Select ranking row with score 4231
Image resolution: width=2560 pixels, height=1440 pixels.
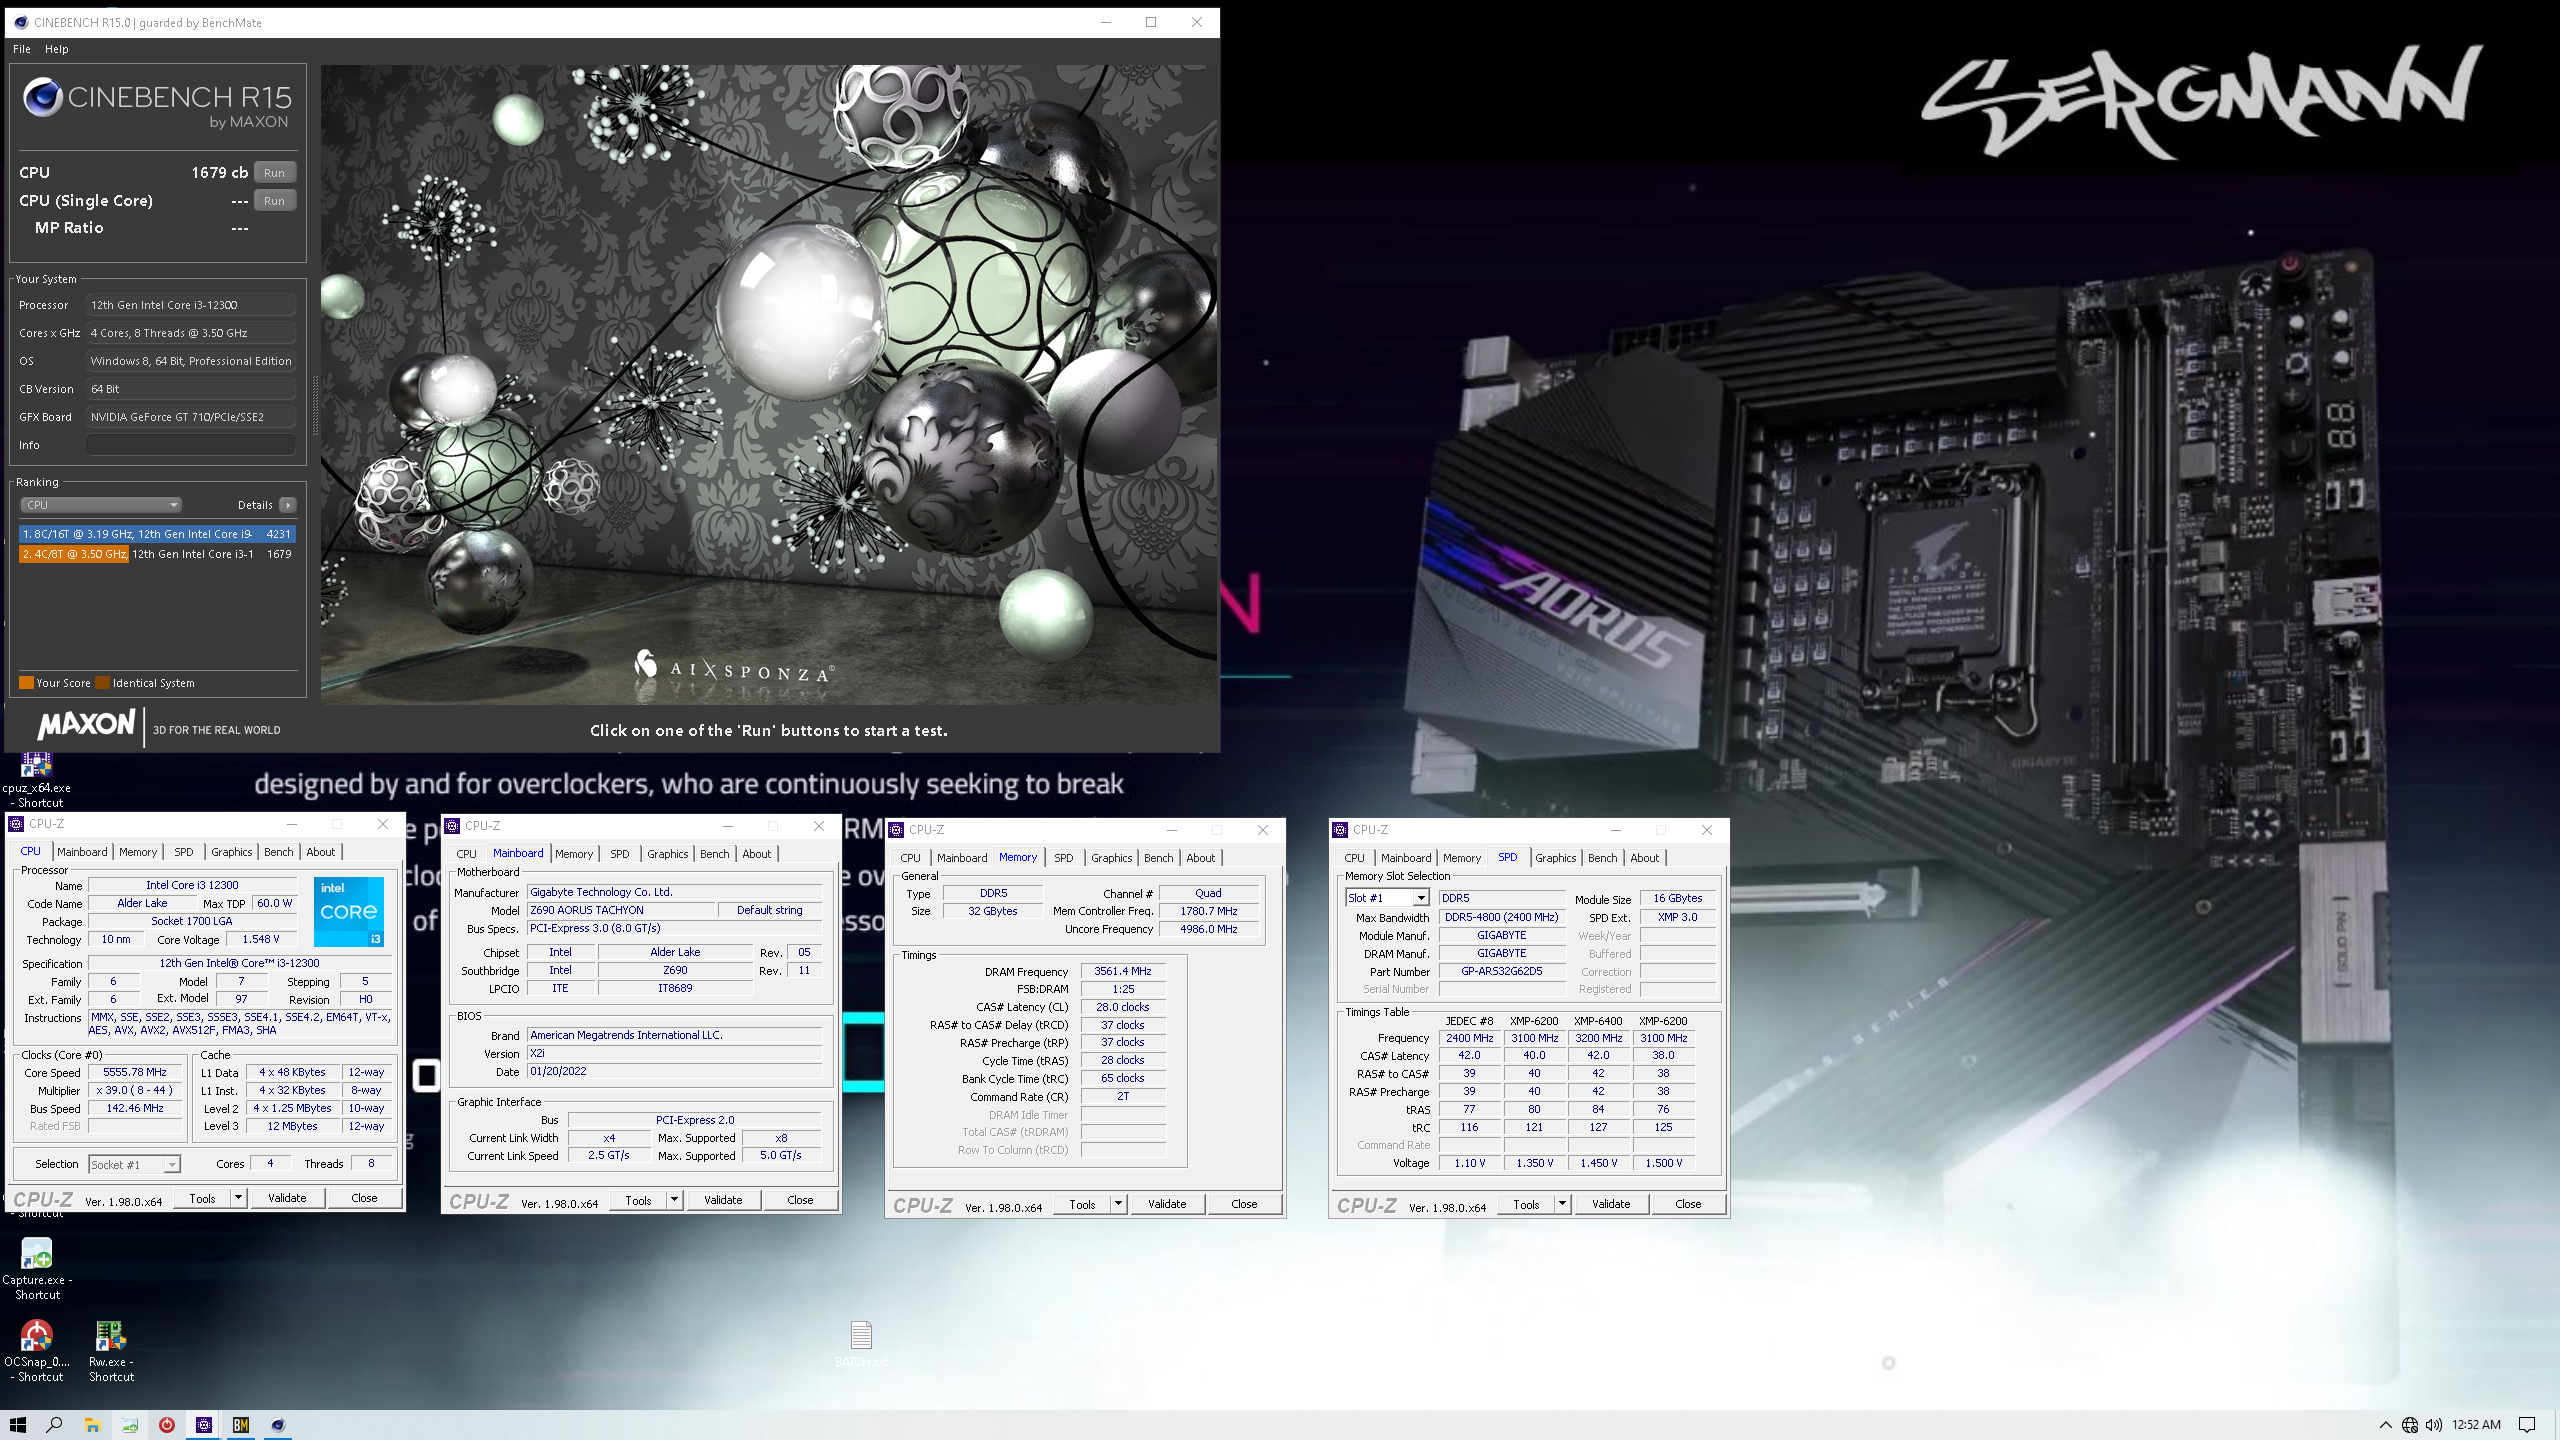coord(157,534)
